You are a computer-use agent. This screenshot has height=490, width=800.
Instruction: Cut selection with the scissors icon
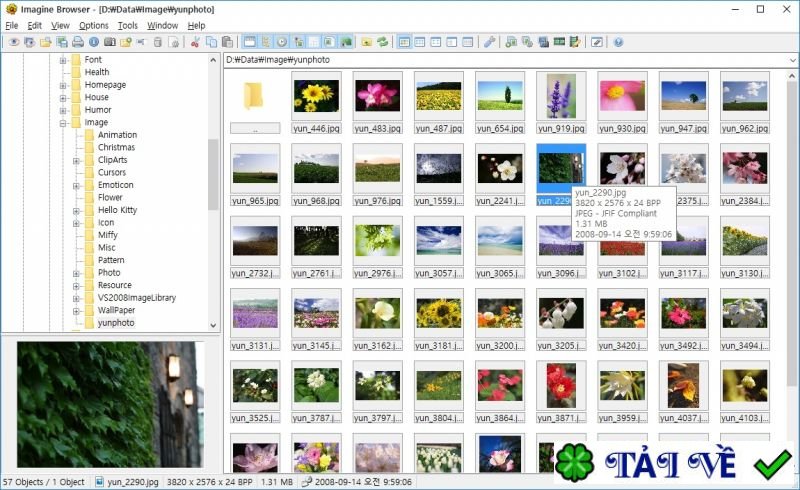point(195,42)
